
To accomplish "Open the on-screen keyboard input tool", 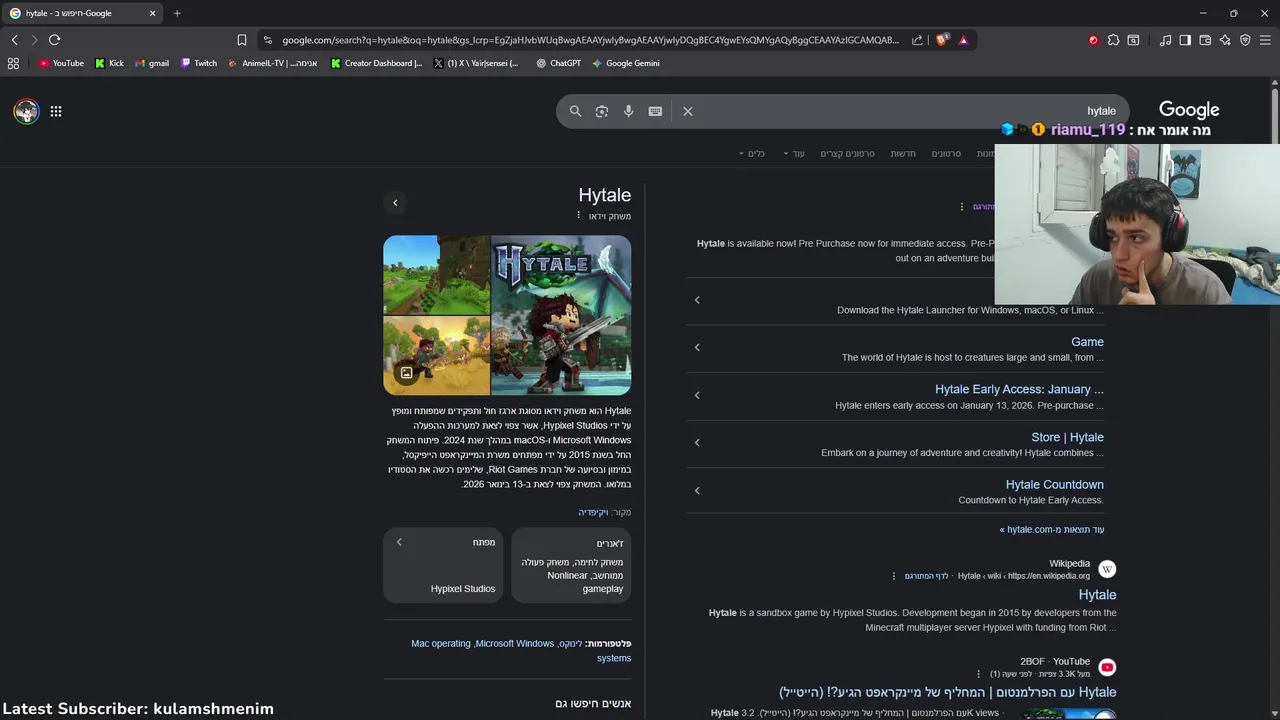I will pos(655,111).
